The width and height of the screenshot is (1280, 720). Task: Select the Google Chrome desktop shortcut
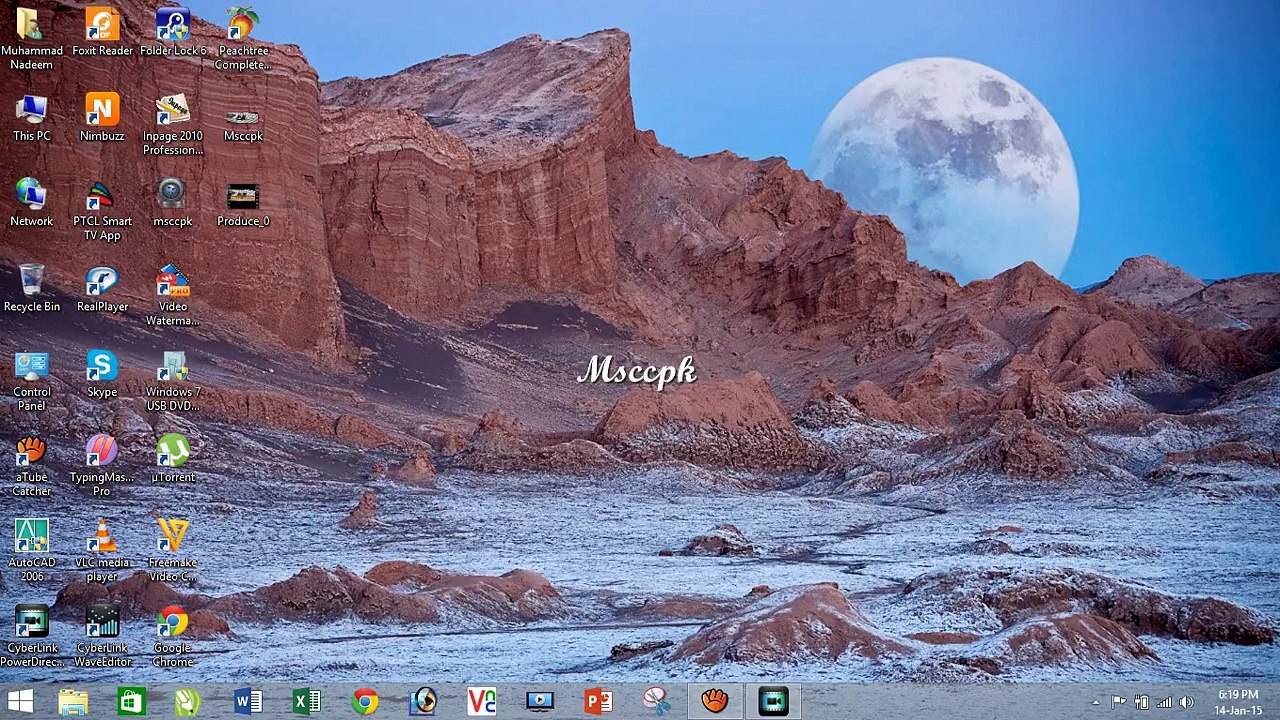point(172,636)
